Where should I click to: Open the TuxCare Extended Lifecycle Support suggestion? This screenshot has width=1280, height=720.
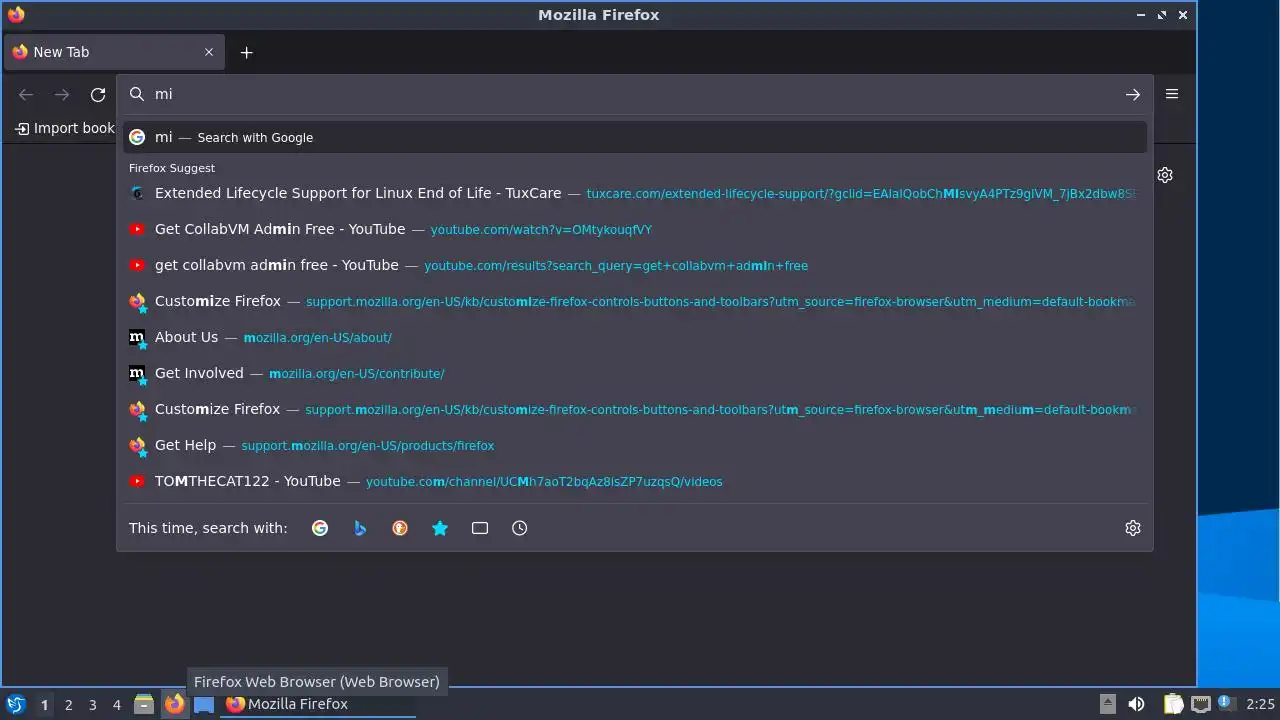[635, 193]
